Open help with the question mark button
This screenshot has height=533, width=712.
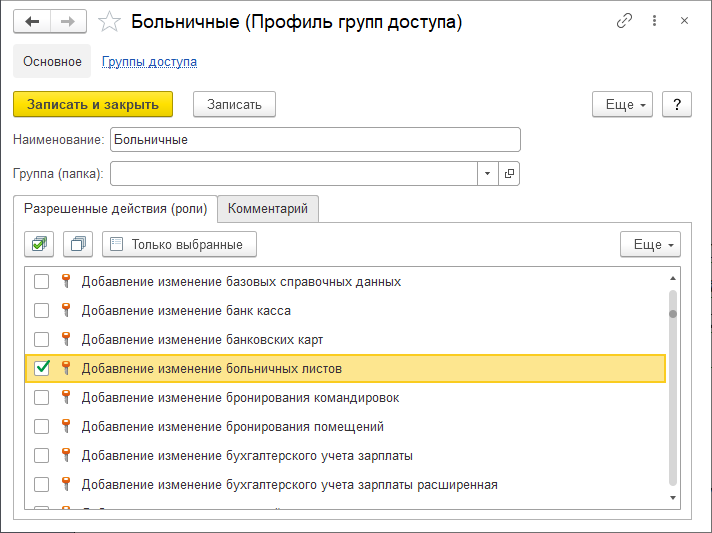click(677, 104)
